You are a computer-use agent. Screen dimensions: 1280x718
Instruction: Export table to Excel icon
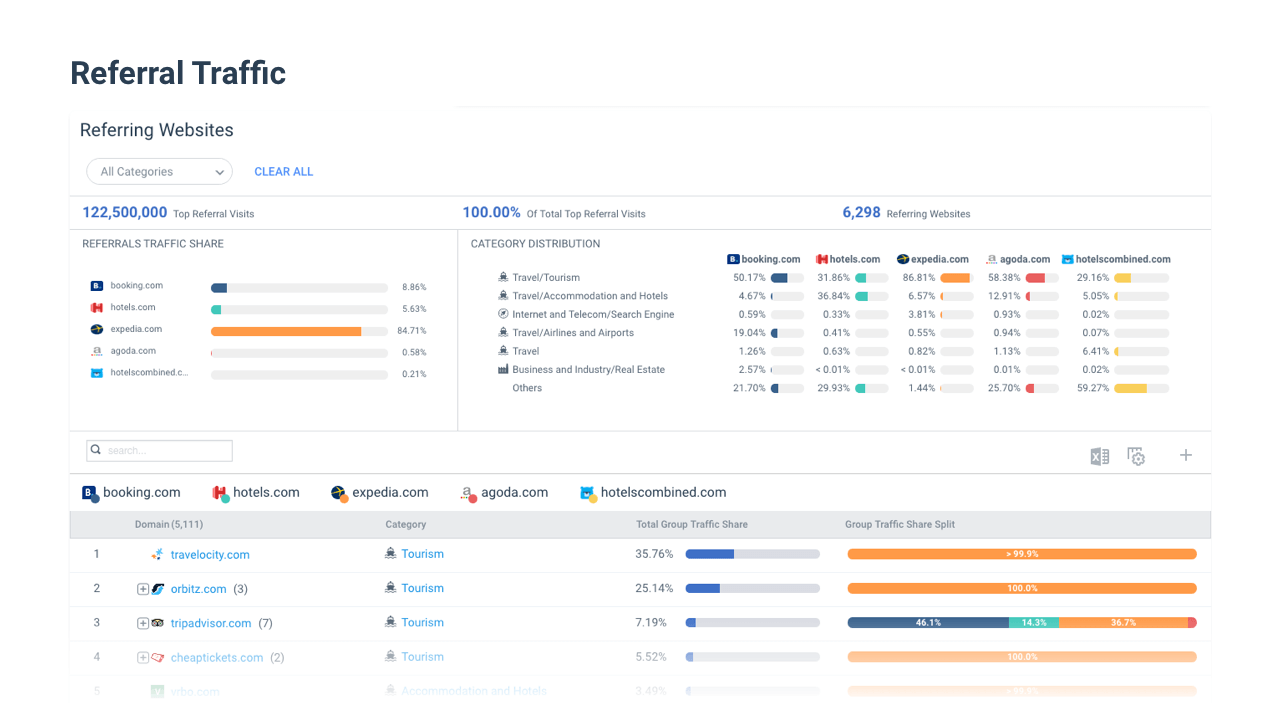[1100, 456]
